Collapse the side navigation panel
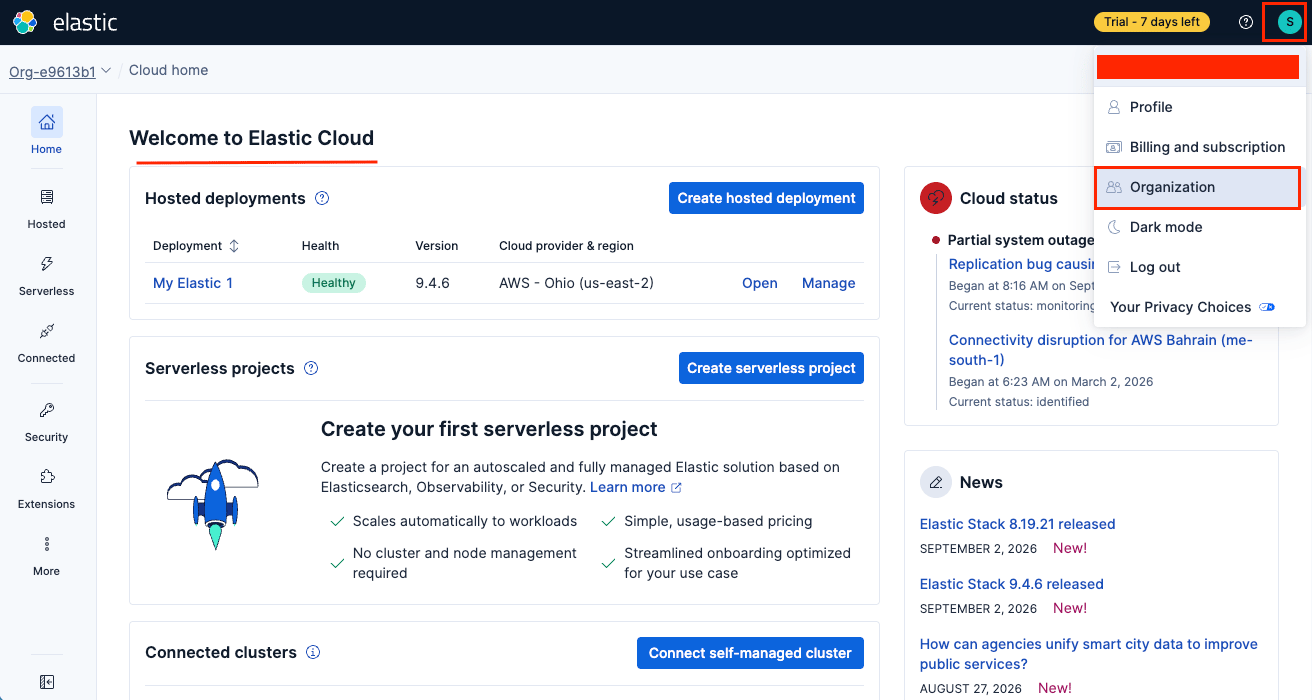Image resolution: width=1312 pixels, height=700 pixels. click(47, 682)
